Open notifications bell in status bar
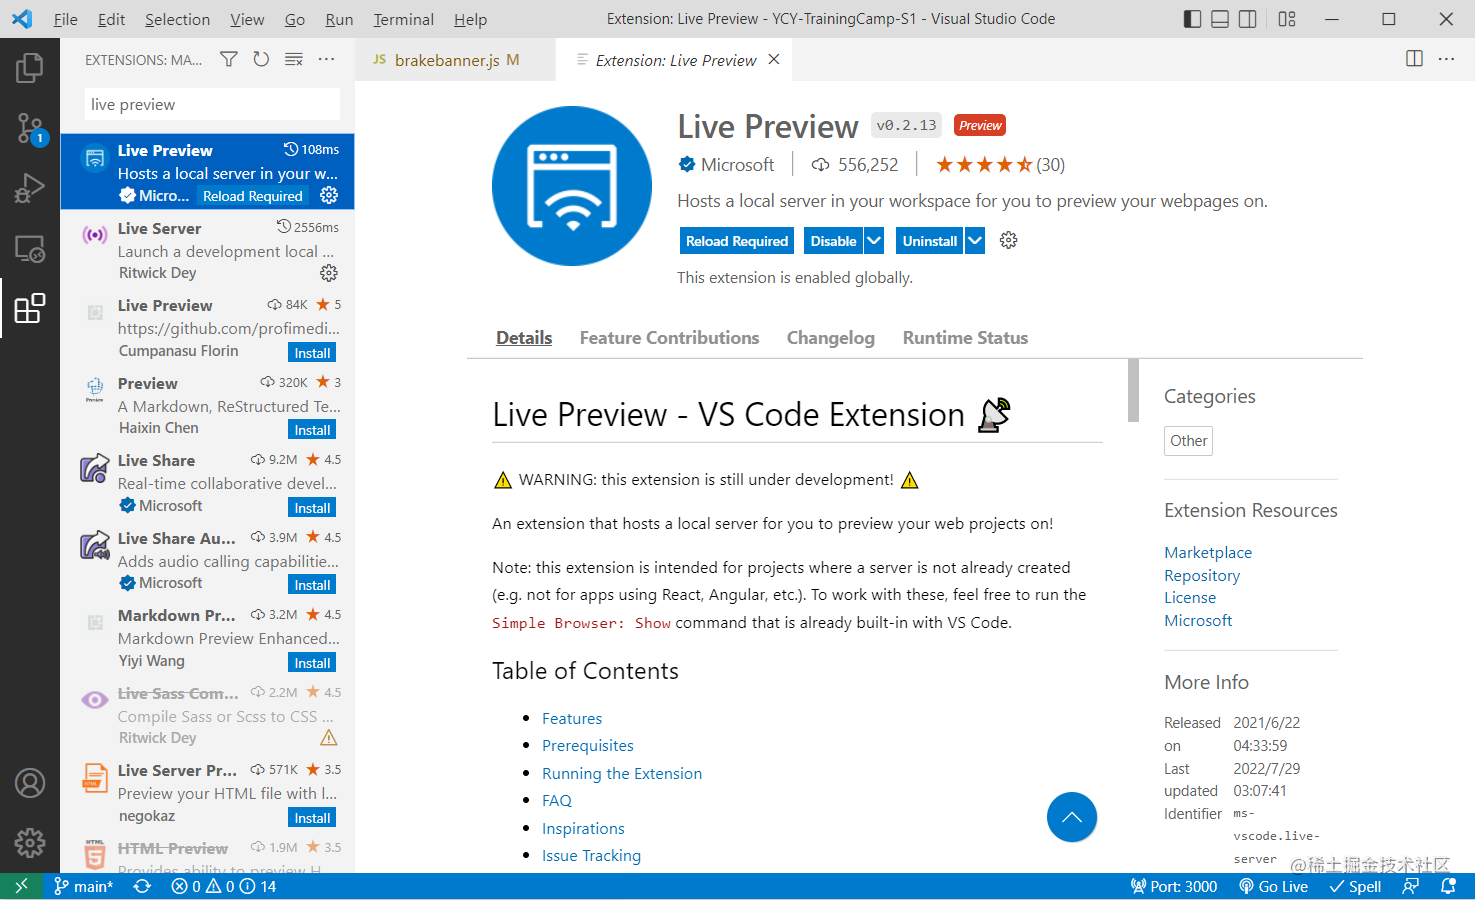 (1448, 886)
